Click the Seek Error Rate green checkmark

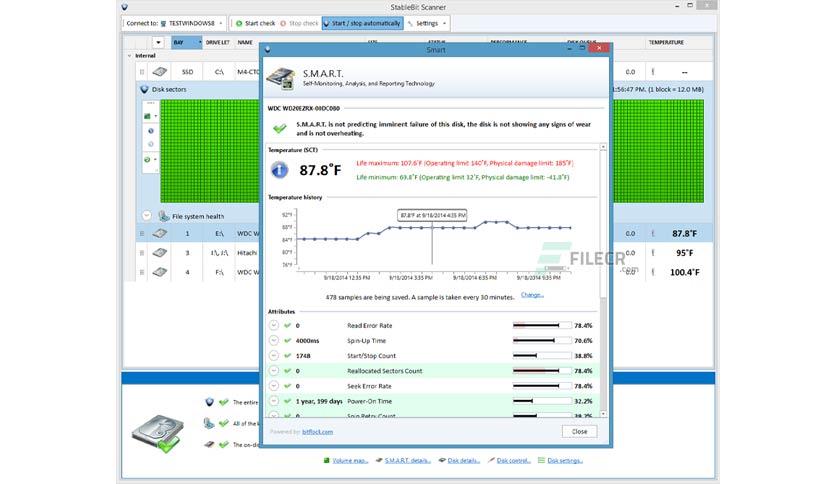point(287,385)
